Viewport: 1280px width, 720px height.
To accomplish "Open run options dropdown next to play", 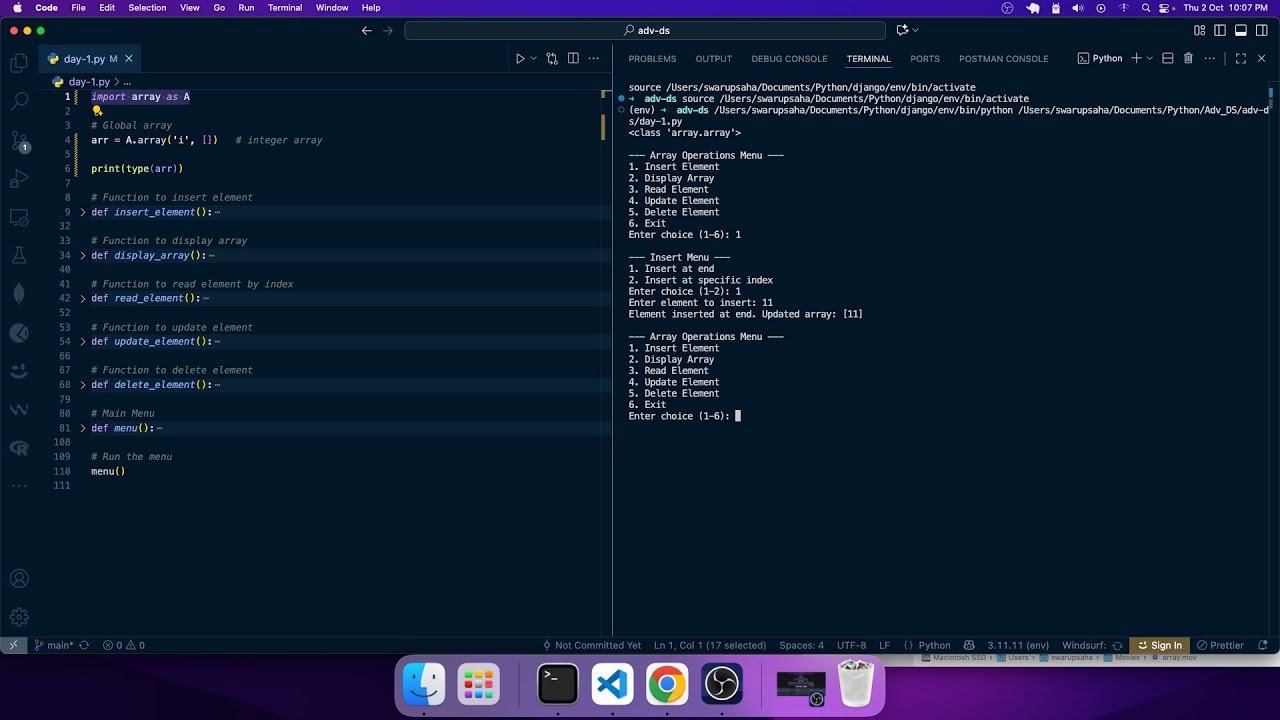I will point(533,59).
